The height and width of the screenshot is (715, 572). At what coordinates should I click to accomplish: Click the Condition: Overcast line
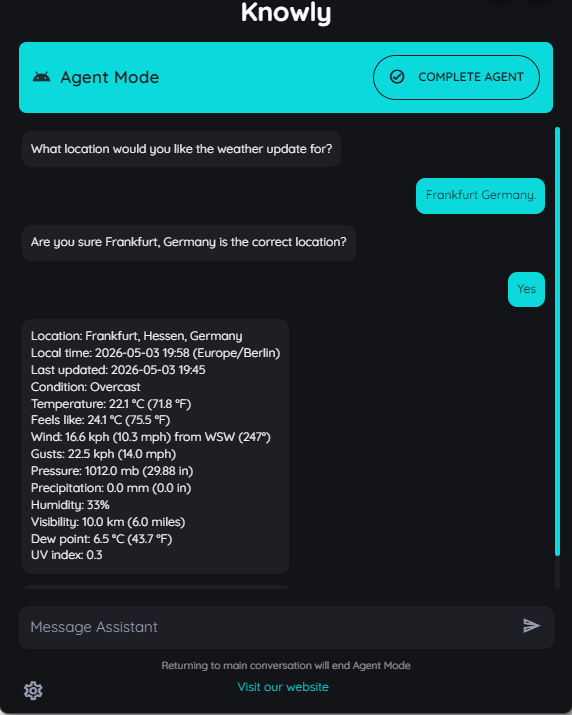[x=85, y=387]
